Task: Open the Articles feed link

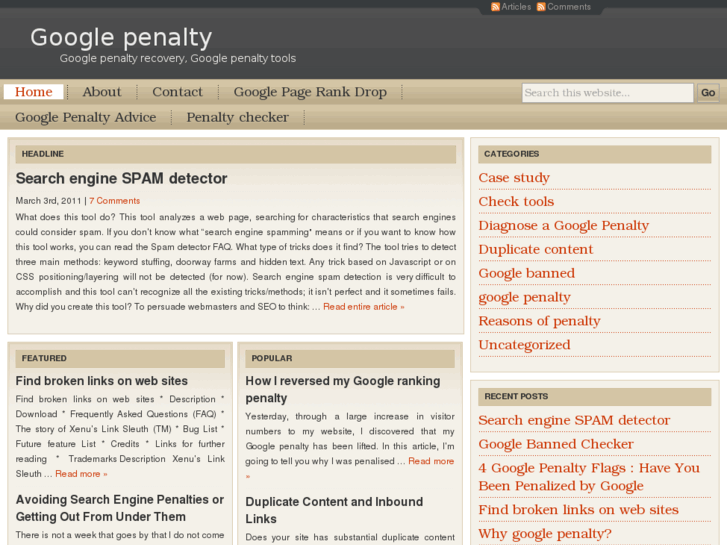Action: (516, 7)
